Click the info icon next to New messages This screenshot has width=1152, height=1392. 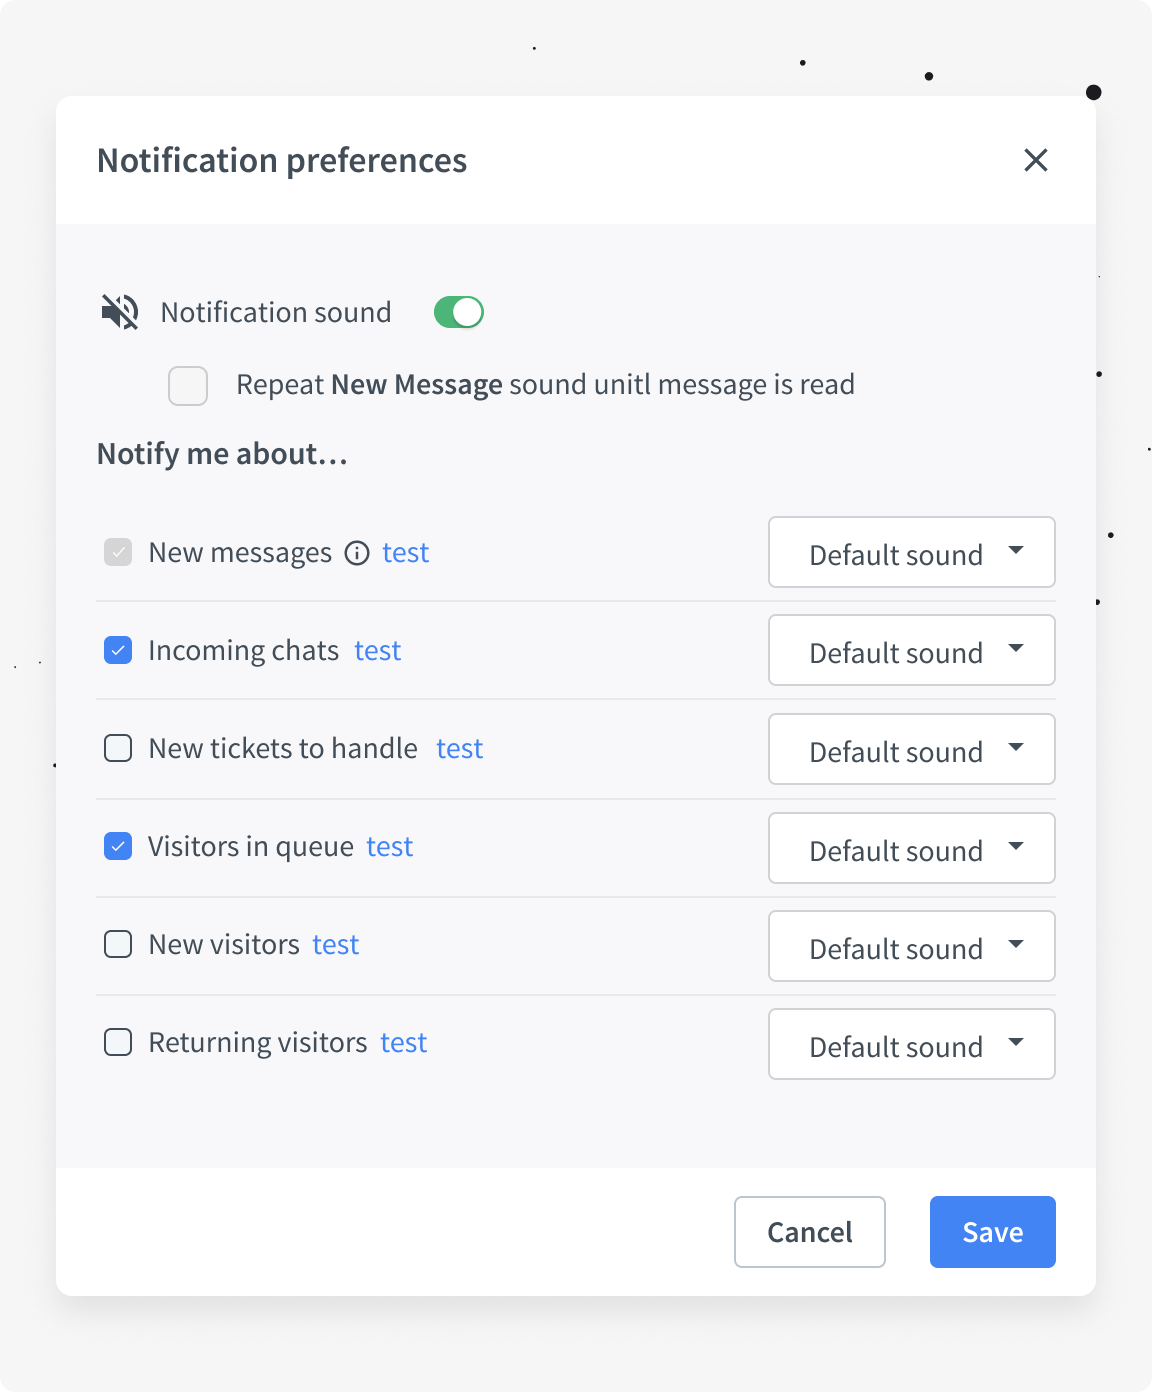(x=357, y=552)
